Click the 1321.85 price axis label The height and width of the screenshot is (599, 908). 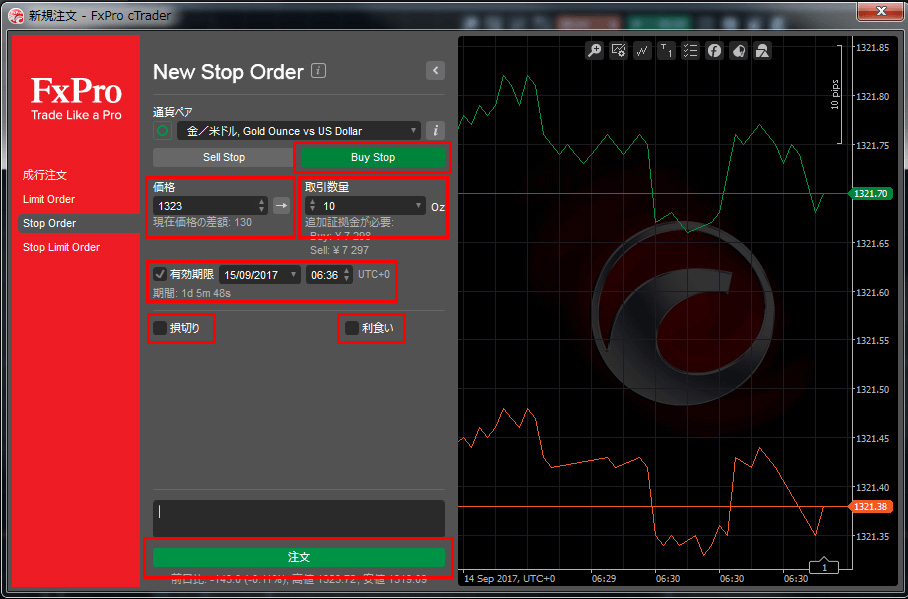[x=872, y=48]
